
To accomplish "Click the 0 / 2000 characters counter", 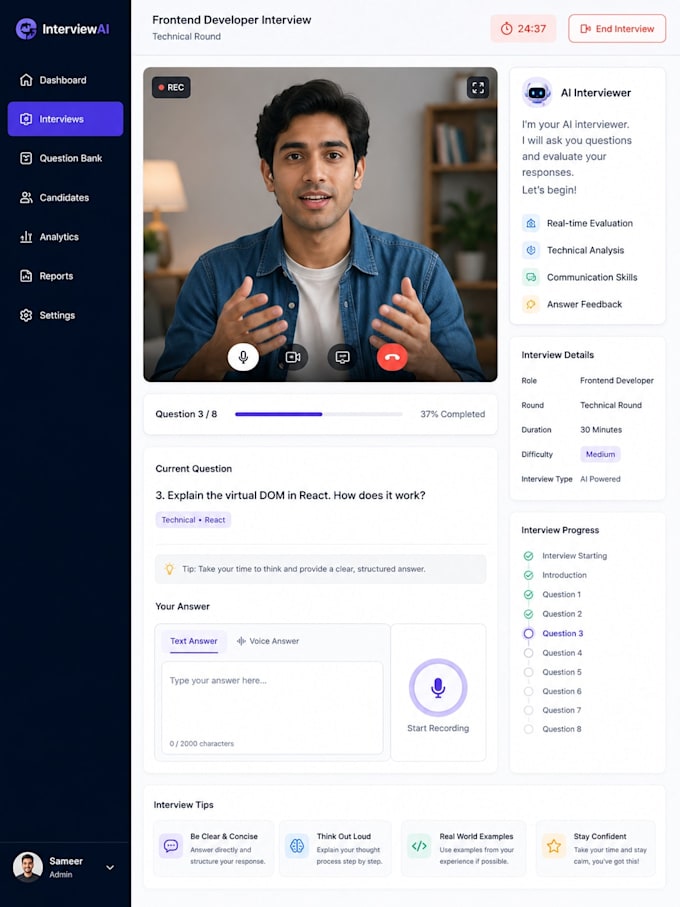I will [202, 743].
